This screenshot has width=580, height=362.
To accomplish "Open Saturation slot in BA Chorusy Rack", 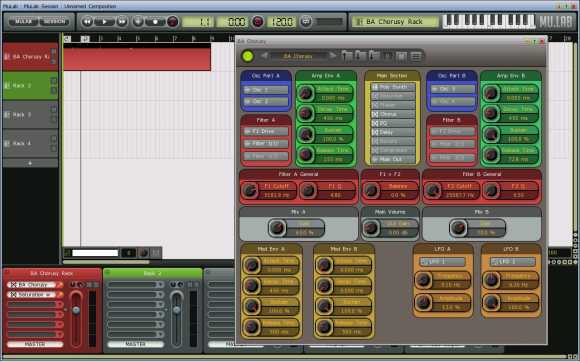I will point(32,295).
